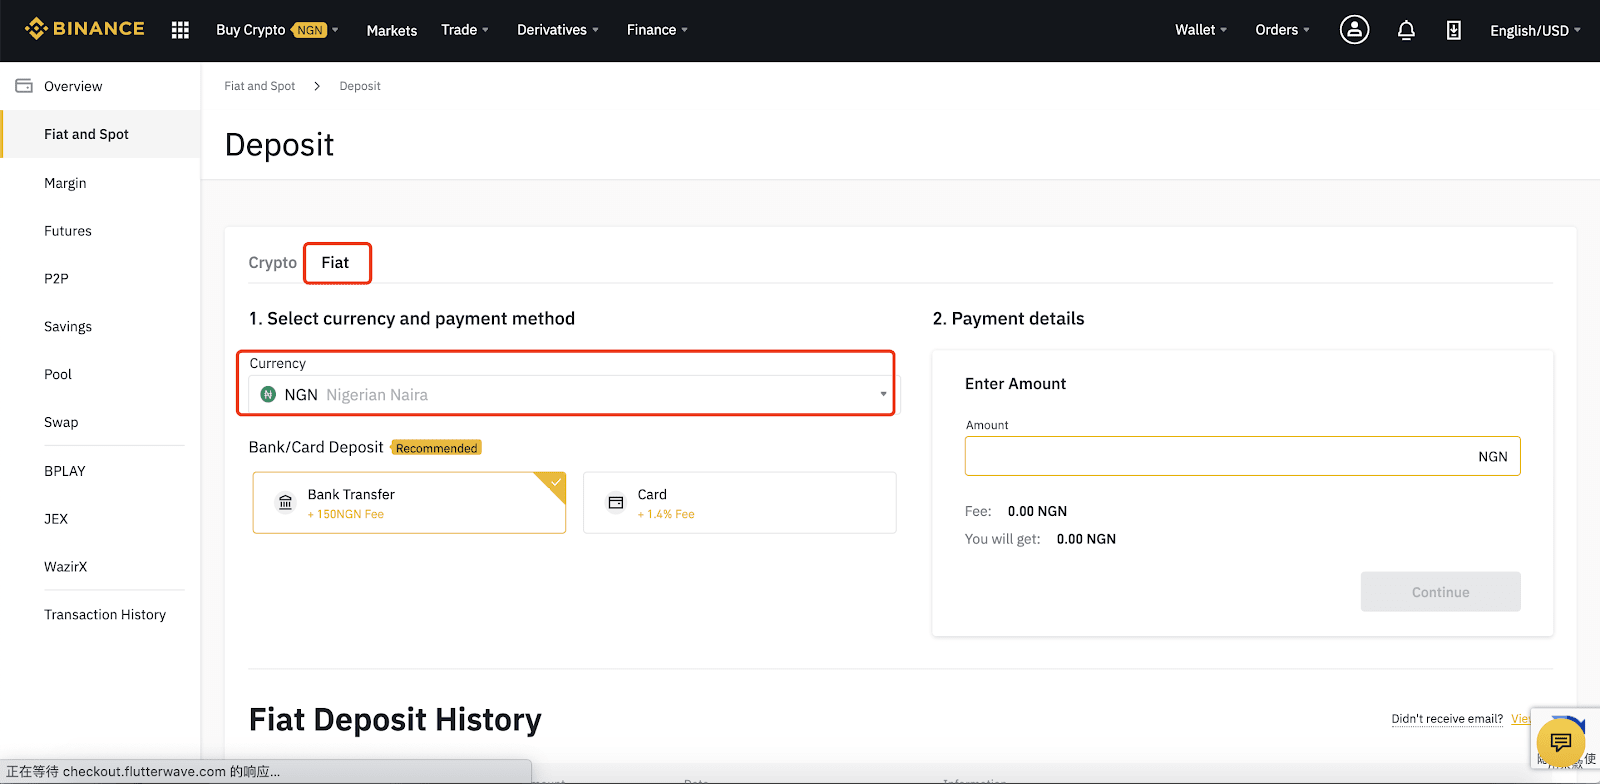
Task: Click the checkout.flutterwave.com status bar text
Action: 143,772
